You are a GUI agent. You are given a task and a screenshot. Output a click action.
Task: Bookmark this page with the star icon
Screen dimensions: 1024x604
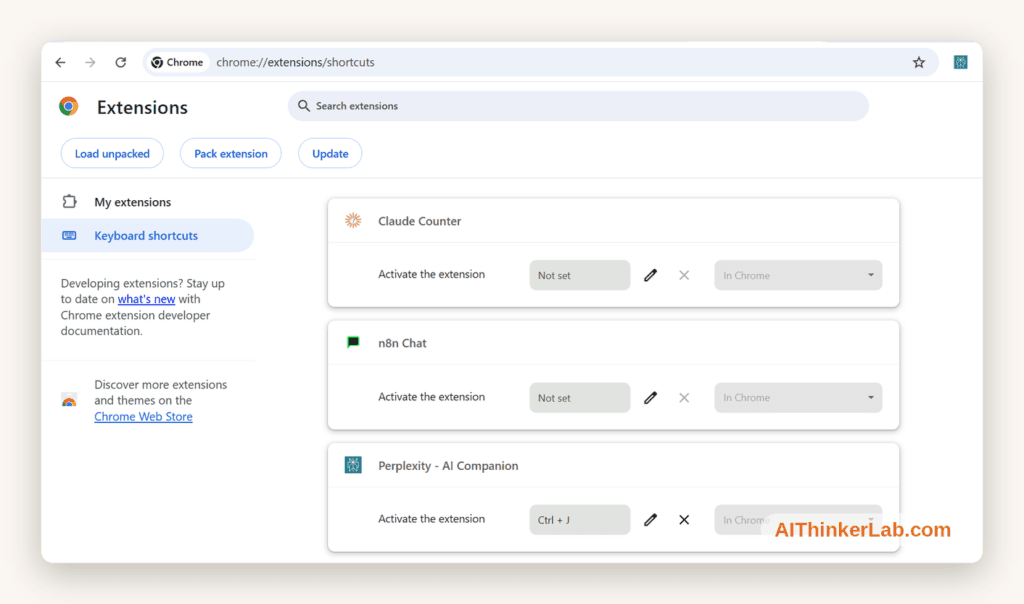pos(919,62)
